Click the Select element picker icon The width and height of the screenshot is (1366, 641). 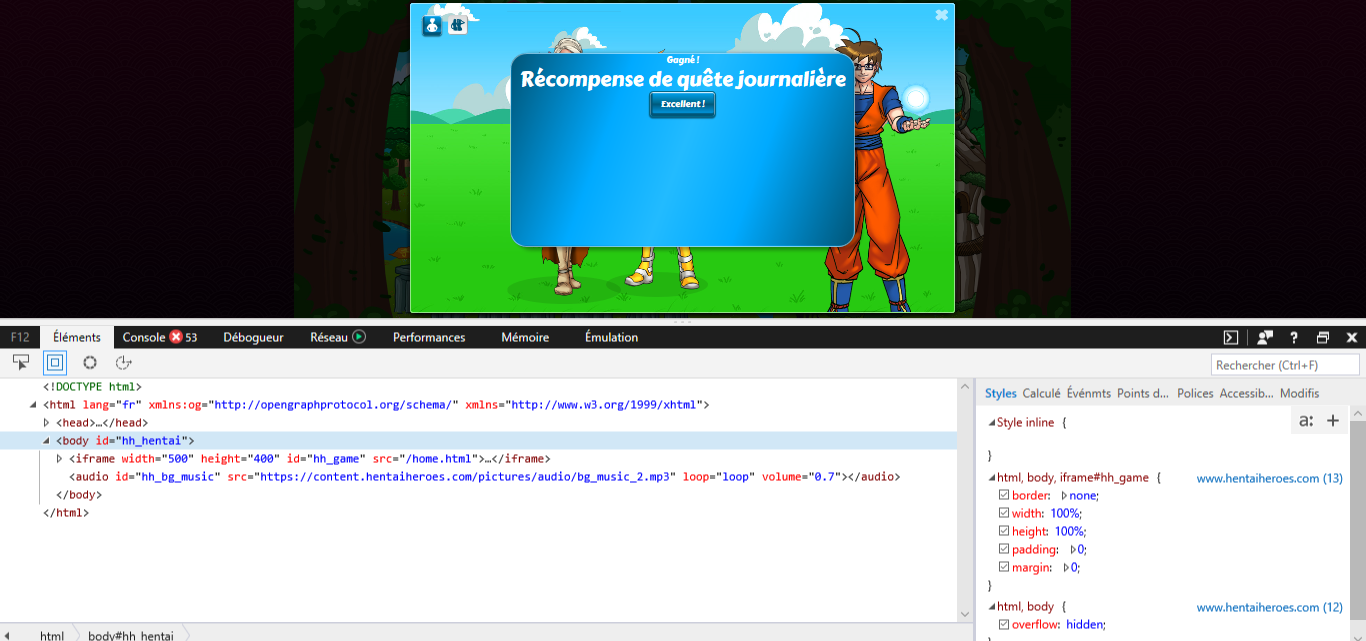(x=21, y=363)
